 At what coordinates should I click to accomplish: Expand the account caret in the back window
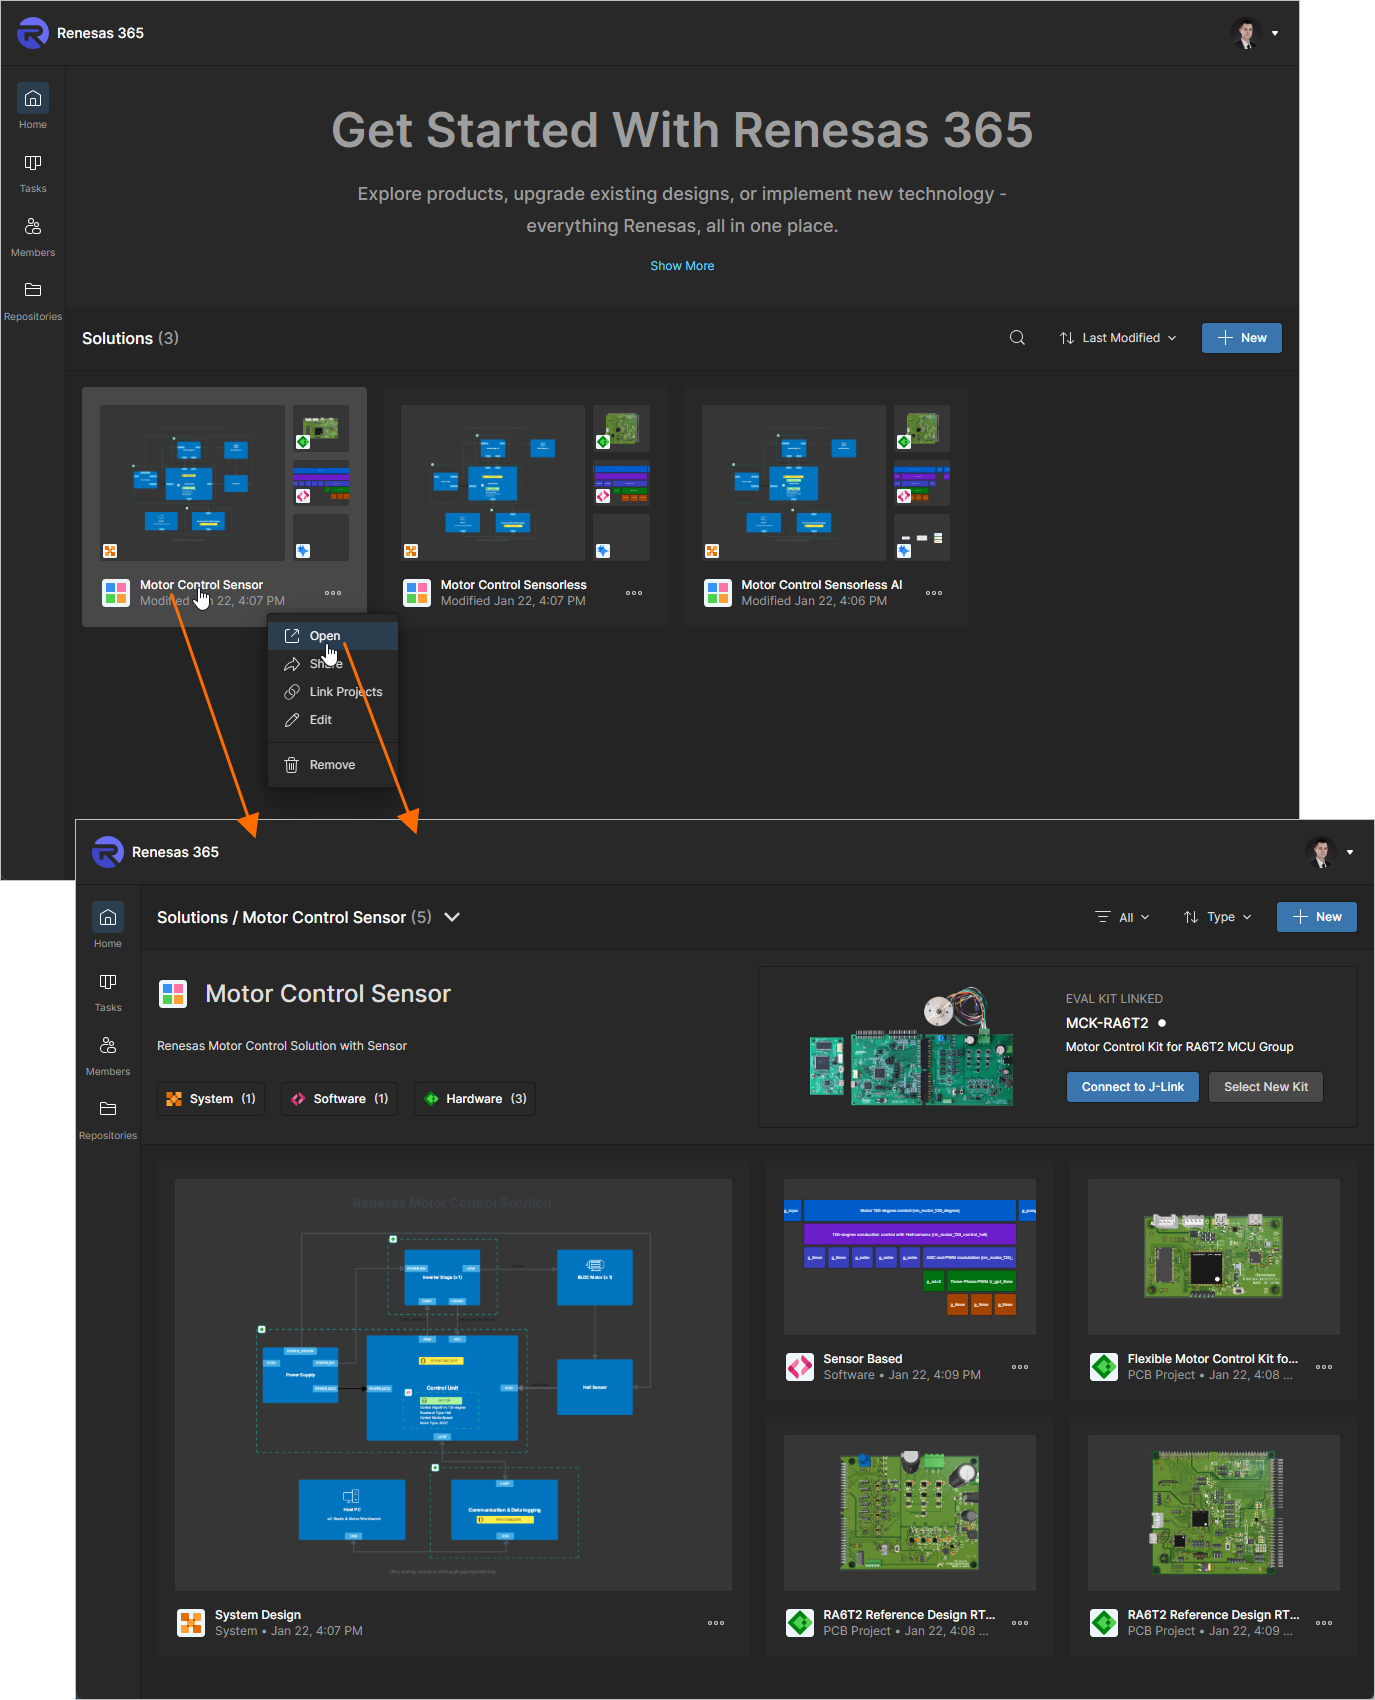click(1275, 33)
